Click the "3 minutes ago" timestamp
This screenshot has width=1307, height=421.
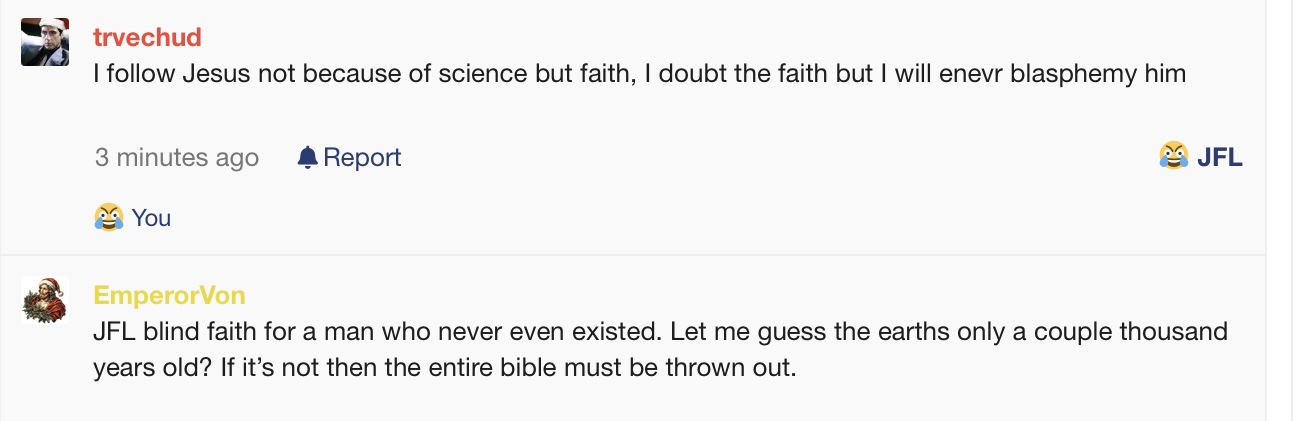click(x=177, y=157)
